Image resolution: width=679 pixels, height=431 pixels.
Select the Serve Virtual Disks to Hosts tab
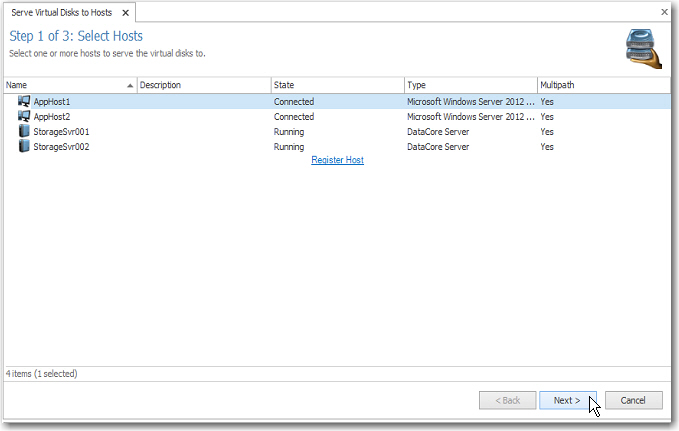pos(69,12)
